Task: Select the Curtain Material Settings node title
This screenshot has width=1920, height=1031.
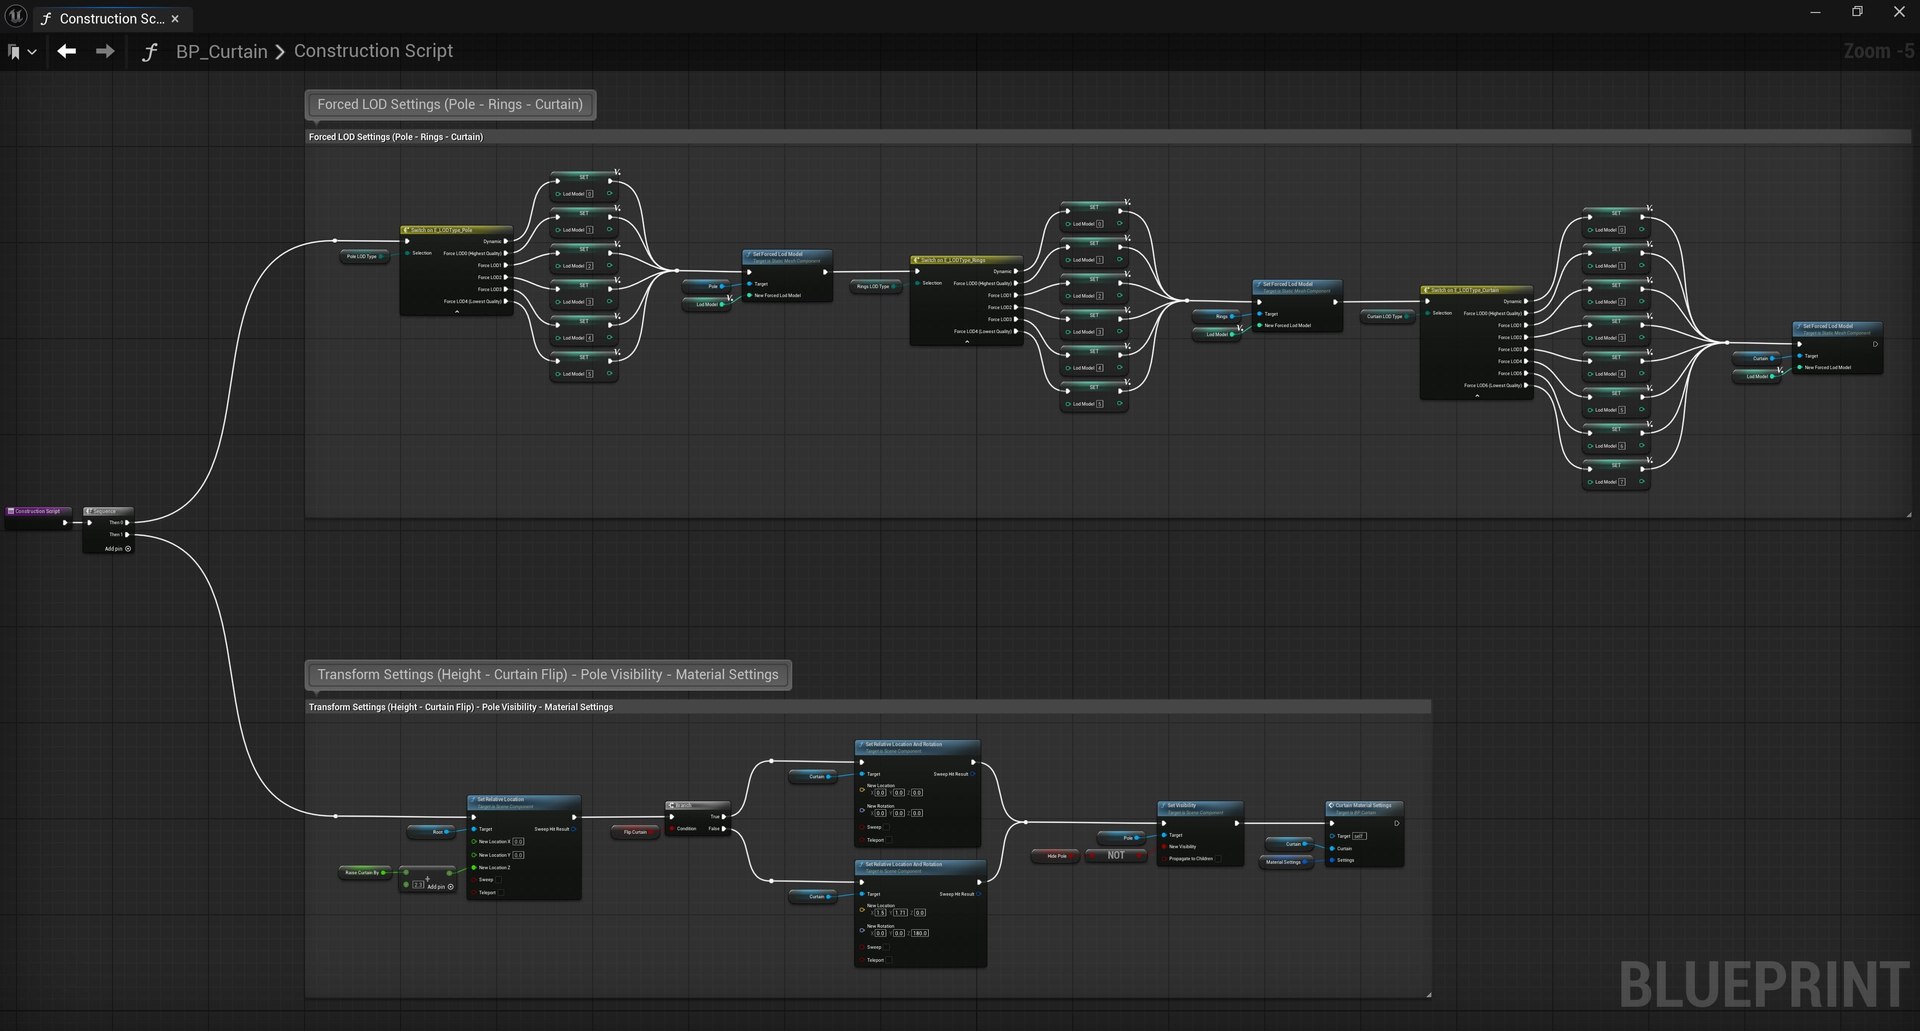Action: (1364, 805)
